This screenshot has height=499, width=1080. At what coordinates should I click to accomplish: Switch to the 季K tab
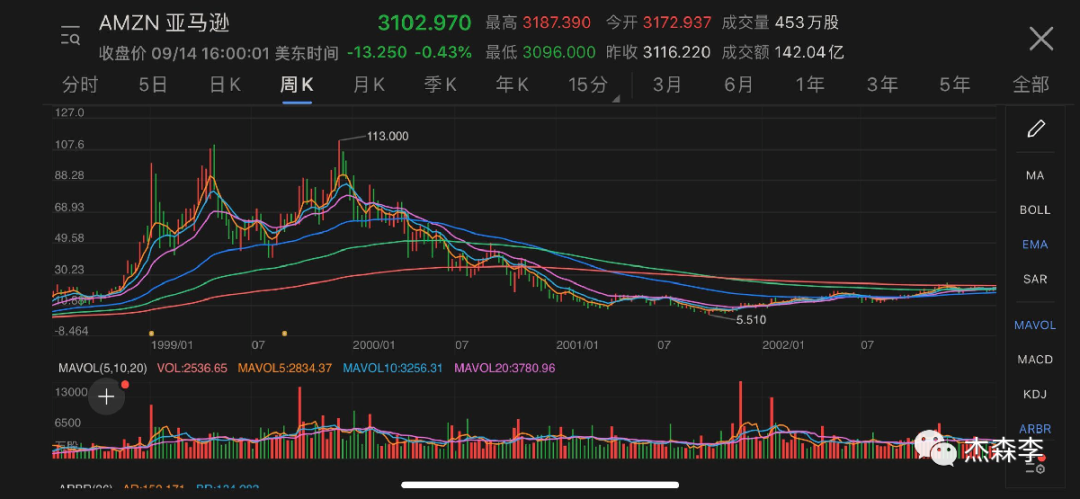(x=440, y=85)
